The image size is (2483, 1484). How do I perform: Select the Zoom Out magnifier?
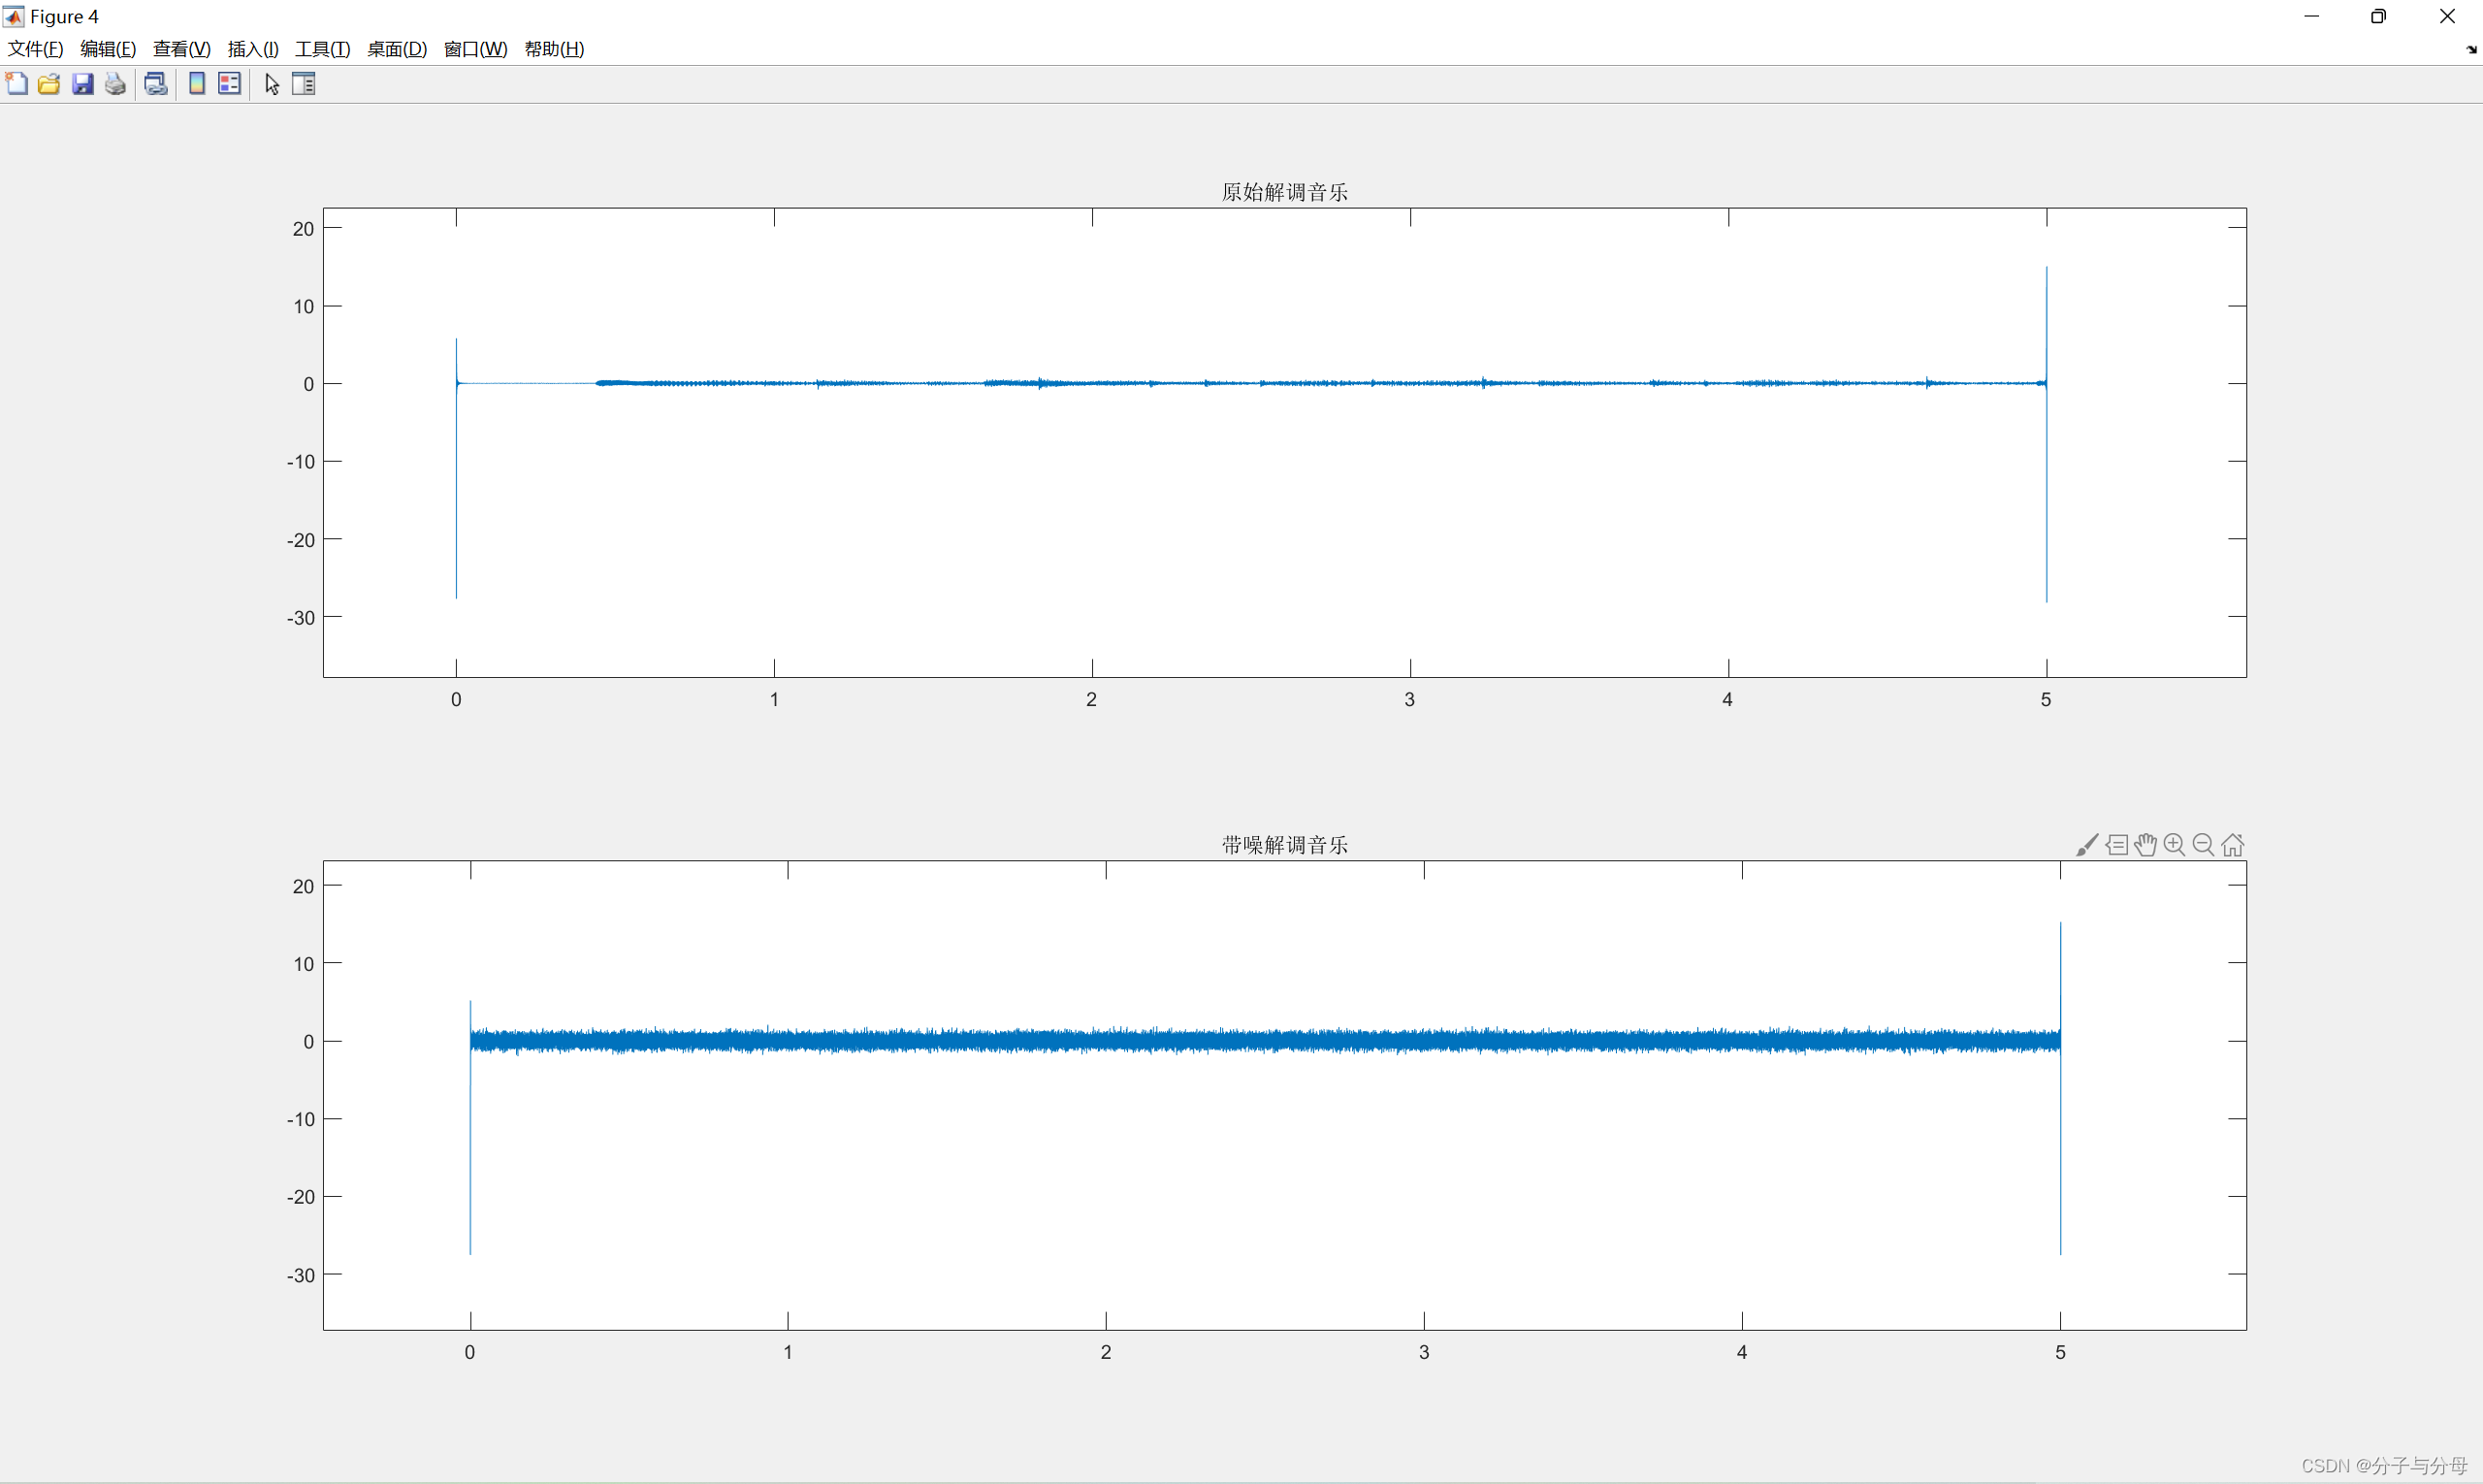pyautogui.click(x=2203, y=845)
